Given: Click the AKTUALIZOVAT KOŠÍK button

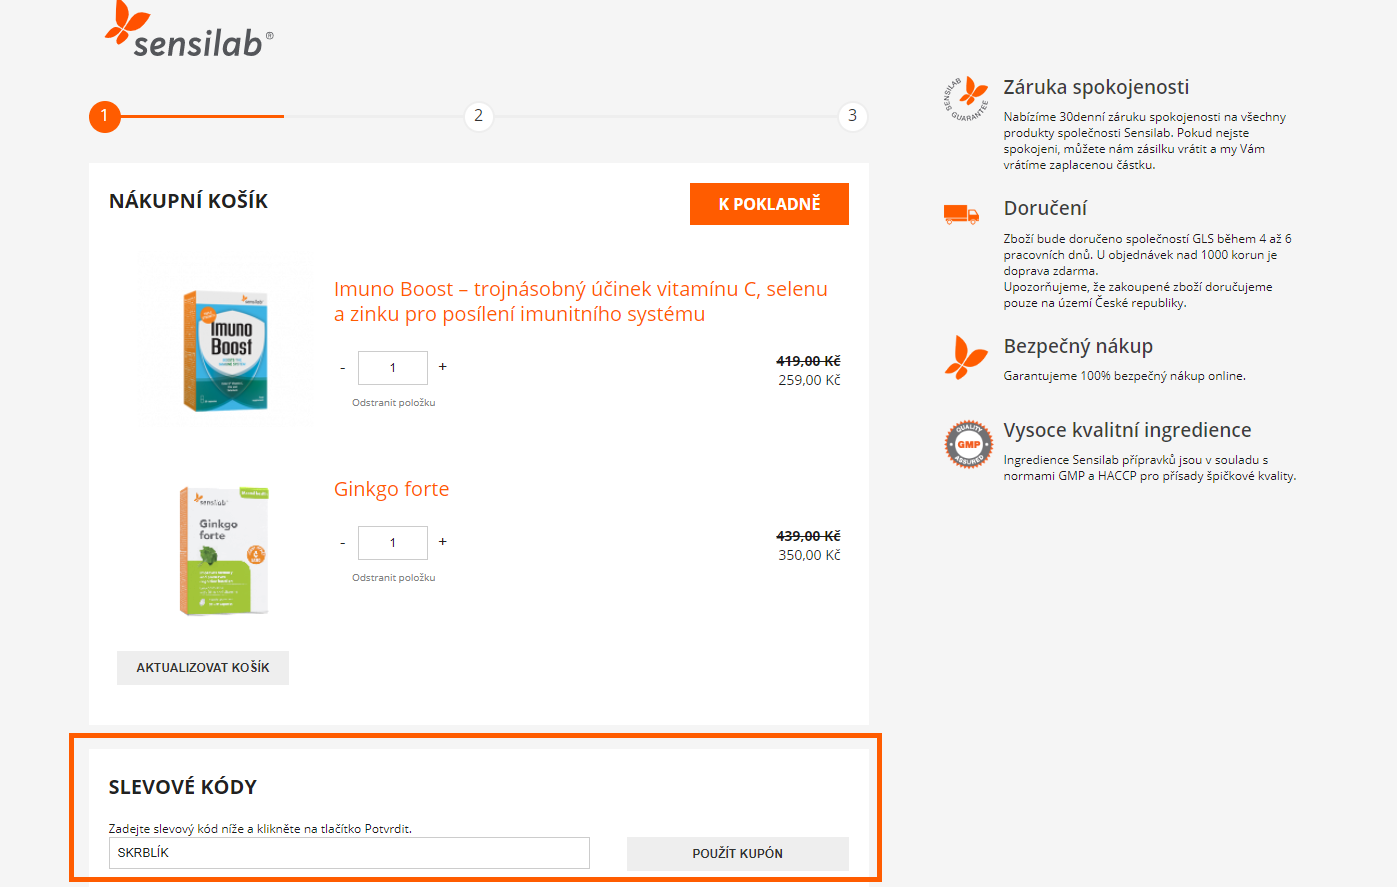Looking at the screenshot, I should coord(203,668).
